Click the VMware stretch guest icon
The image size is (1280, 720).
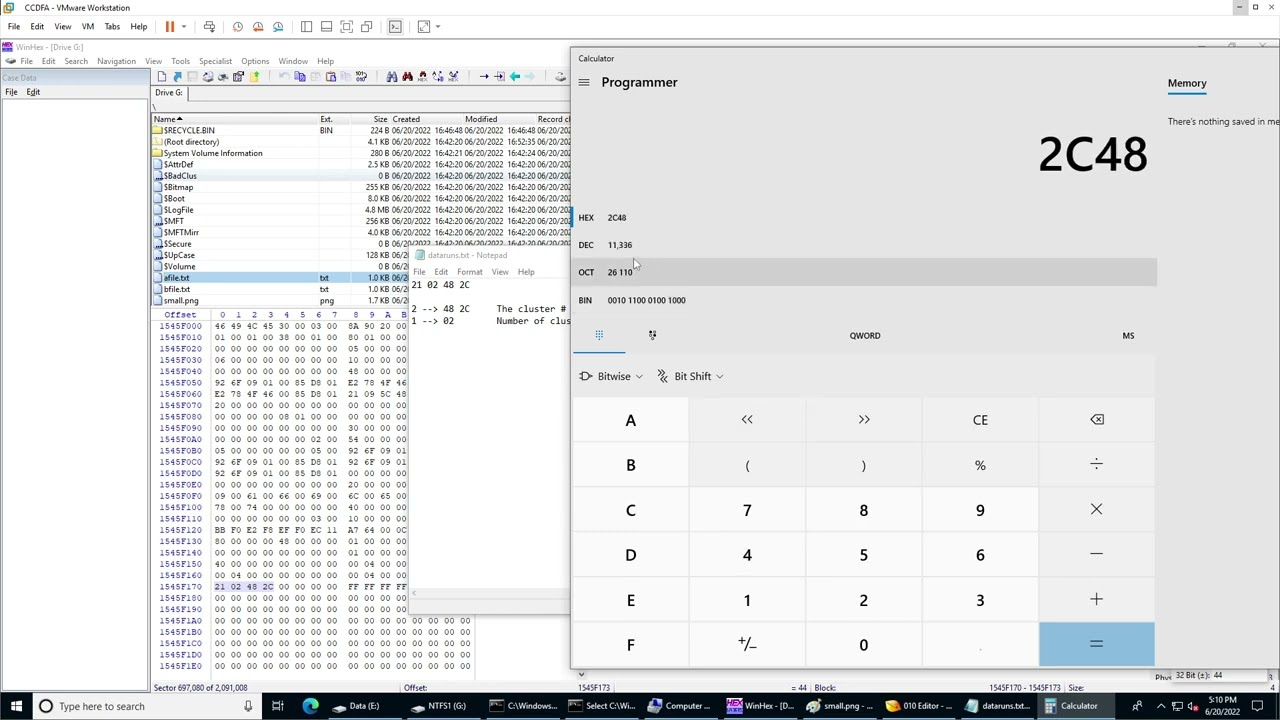tap(424, 27)
